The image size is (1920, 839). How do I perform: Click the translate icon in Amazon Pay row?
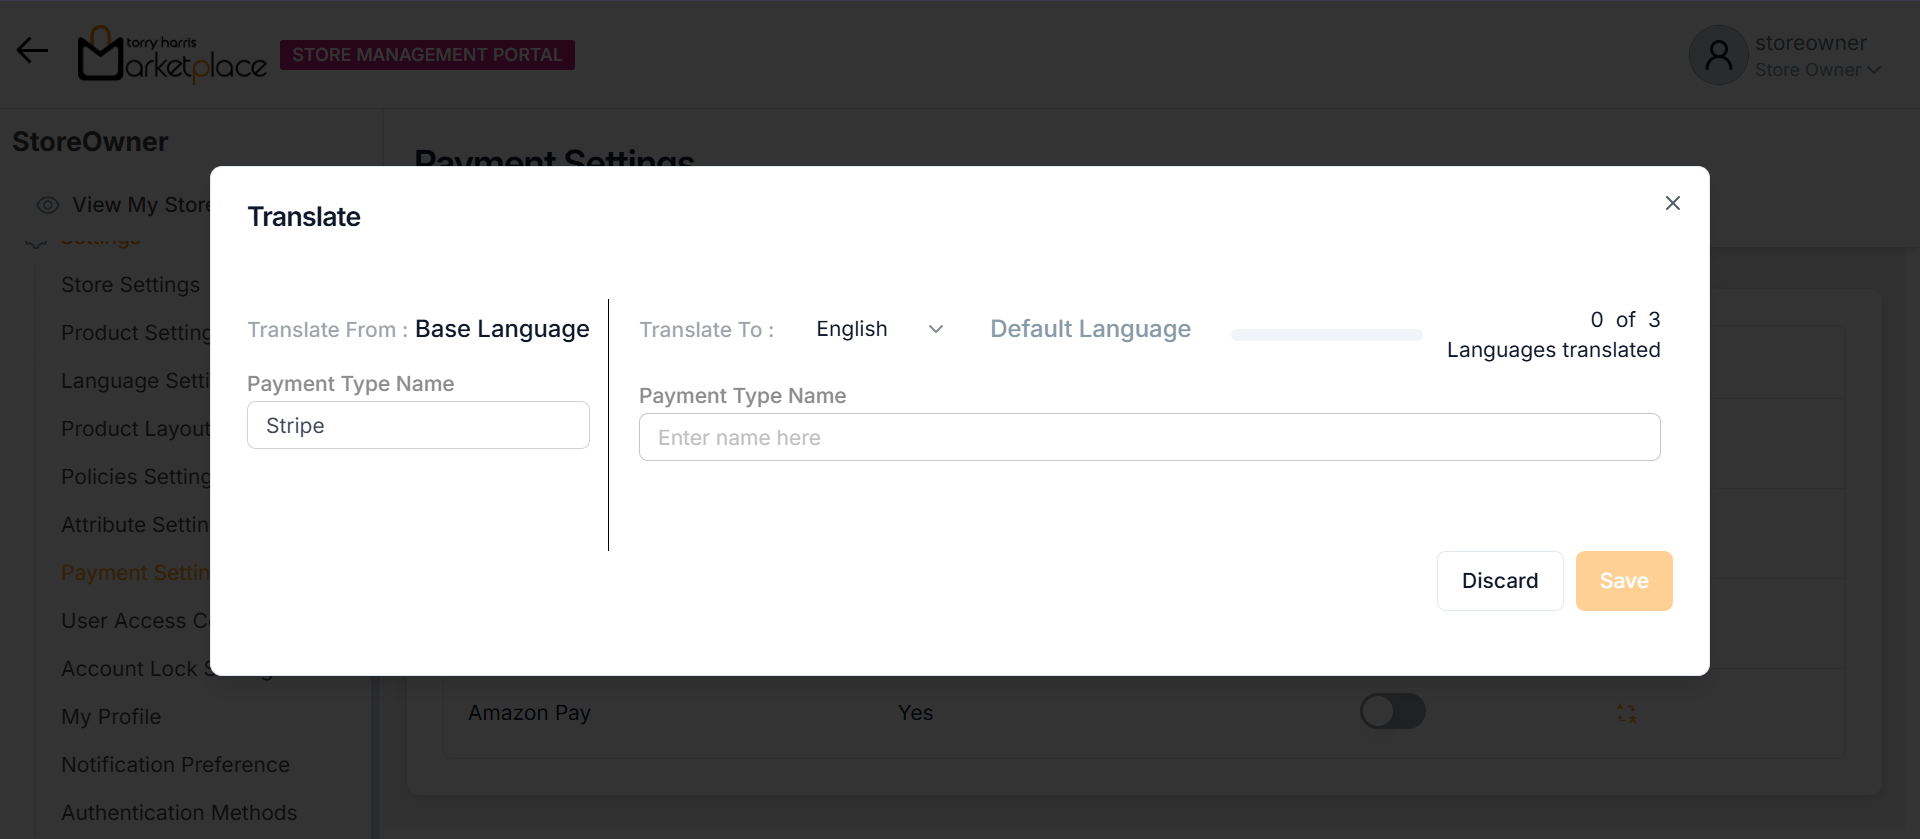1626,713
